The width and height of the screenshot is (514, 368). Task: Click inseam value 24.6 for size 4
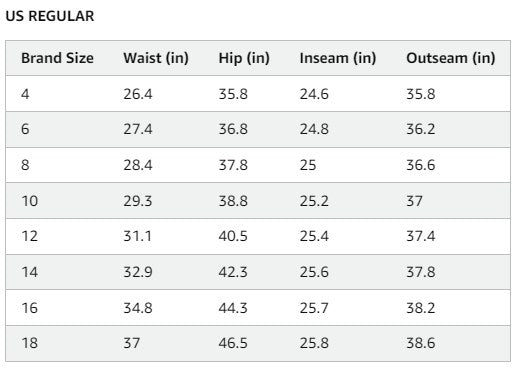click(x=314, y=94)
